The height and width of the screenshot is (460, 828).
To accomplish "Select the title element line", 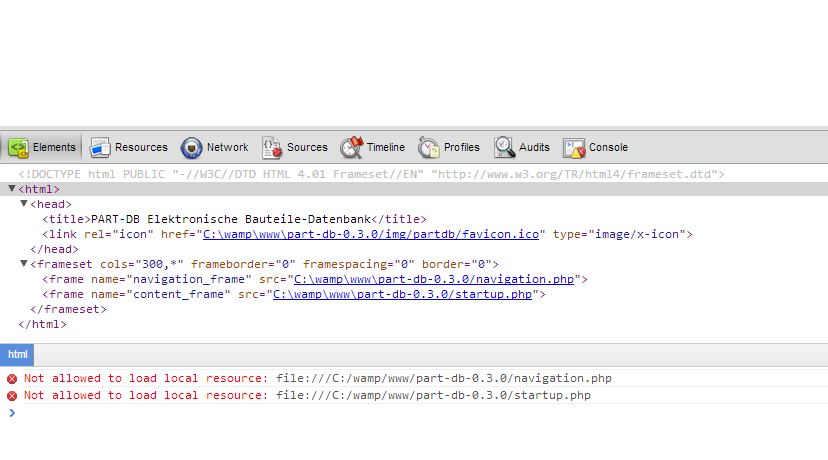I will (x=234, y=219).
